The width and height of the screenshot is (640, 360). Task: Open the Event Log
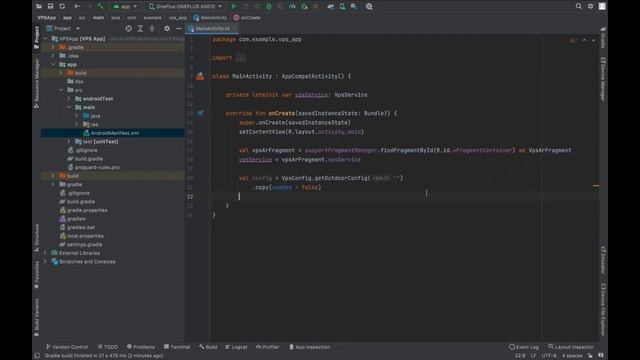pyautogui.click(x=524, y=347)
